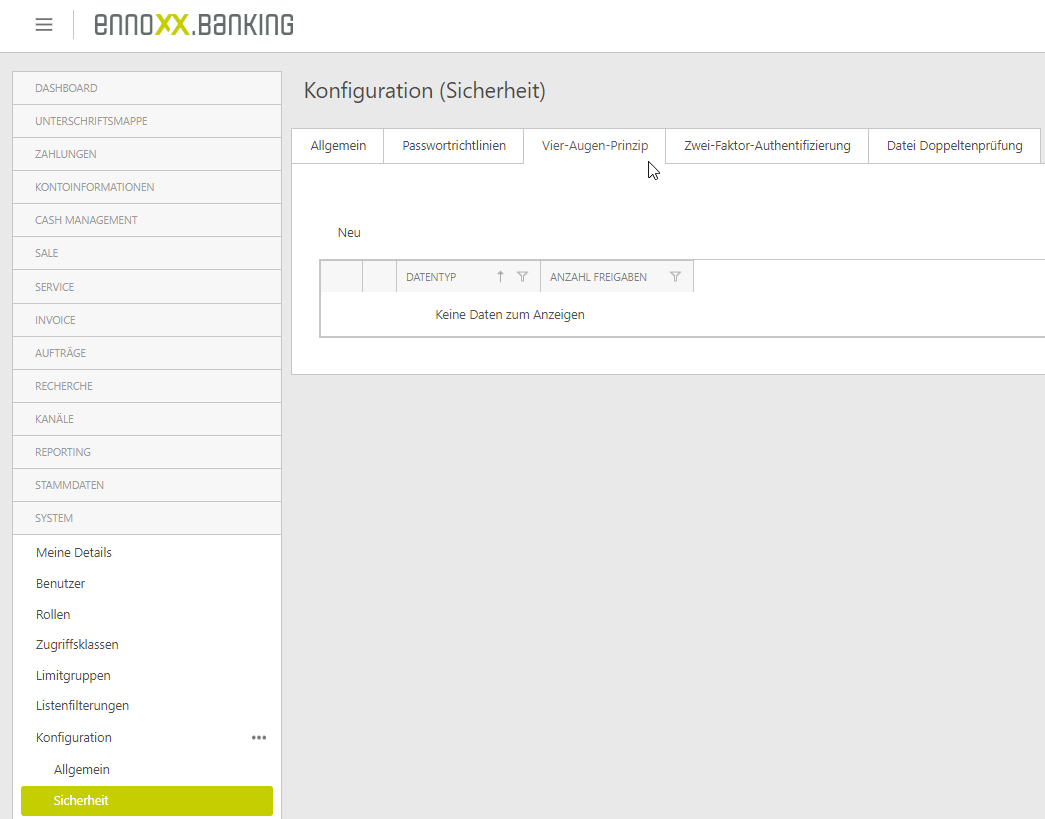
Task: Select Allgemein under Konfiguration
Action: 82,770
